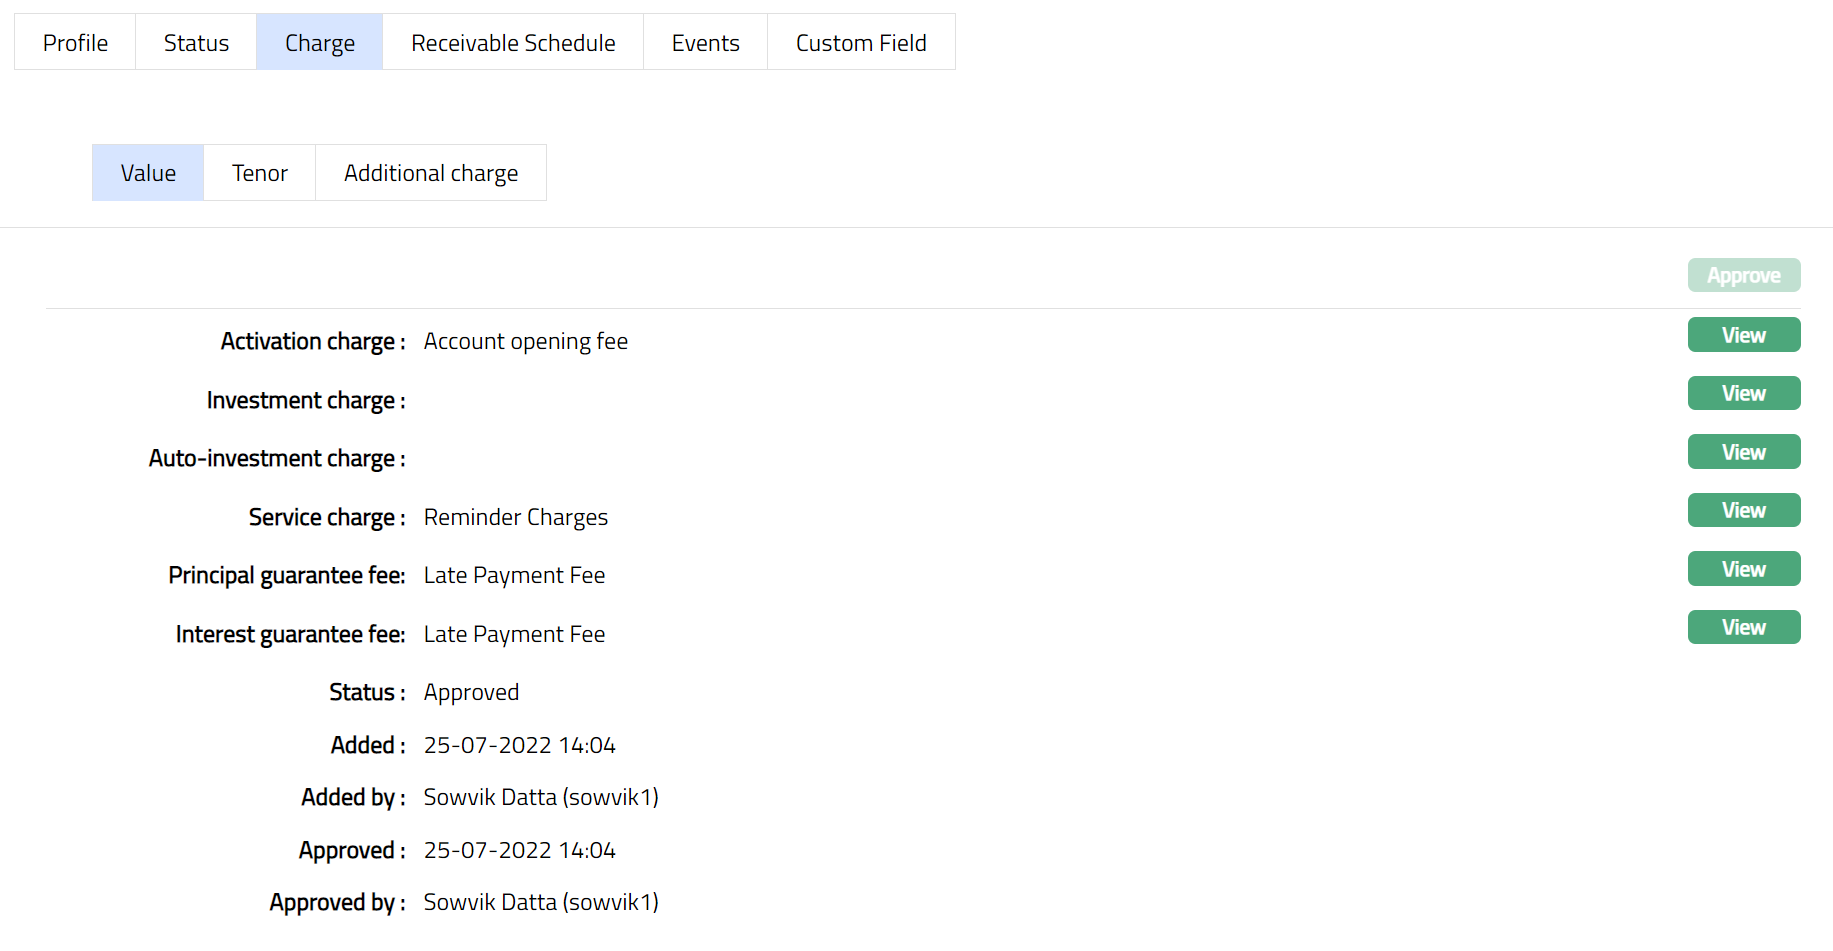Open View for Auto-investment charge
This screenshot has height=951, width=1833.
tap(1743, 452)
